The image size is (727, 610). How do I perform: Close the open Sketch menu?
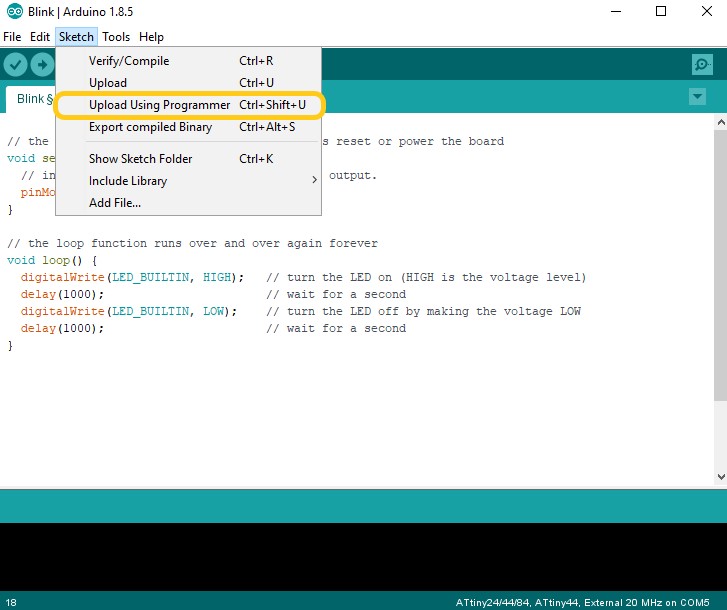click(x=76, y=37)
